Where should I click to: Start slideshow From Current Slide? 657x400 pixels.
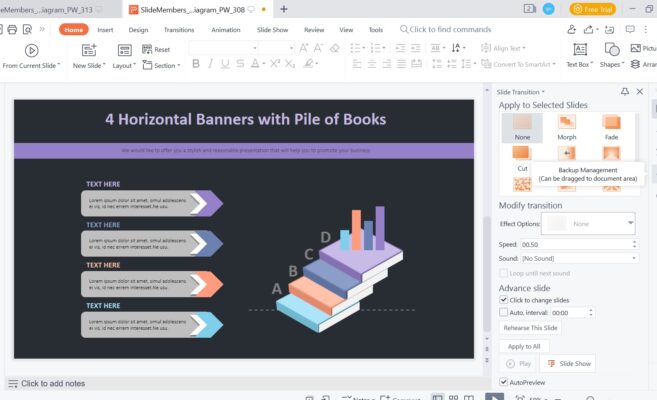coord(31,56)
